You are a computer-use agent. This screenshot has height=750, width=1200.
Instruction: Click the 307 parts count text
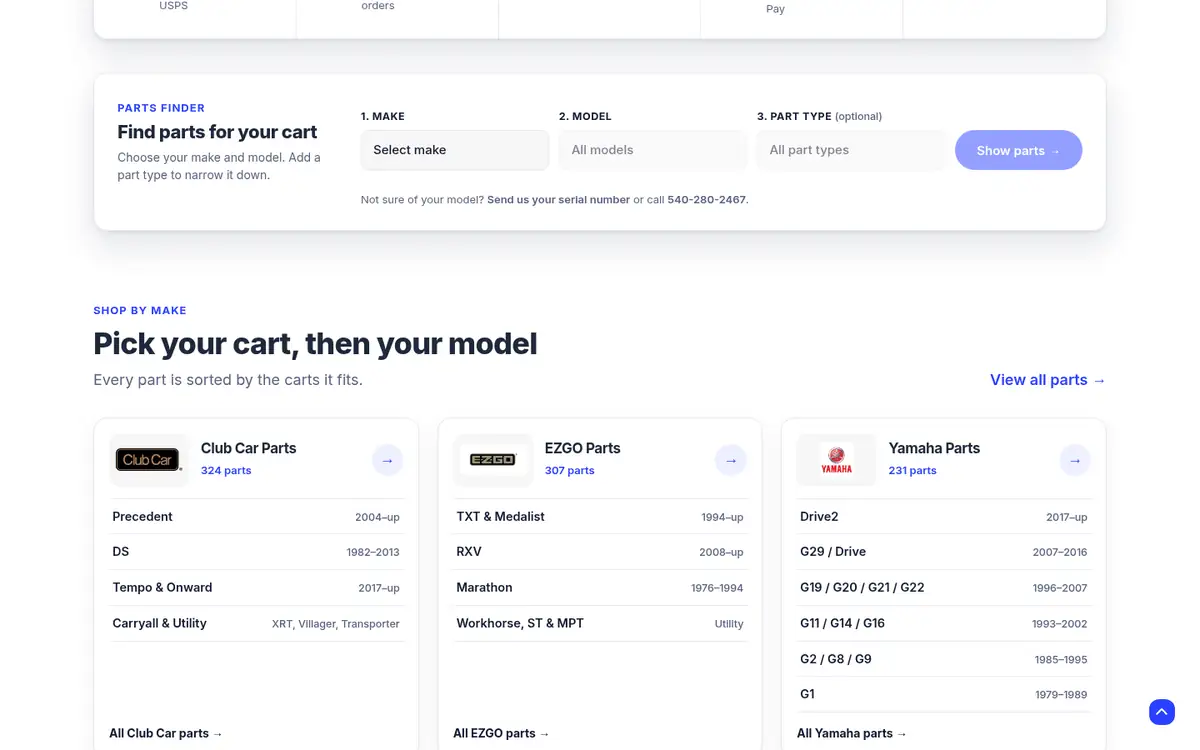pyautogui.click(x=570, y=470)
